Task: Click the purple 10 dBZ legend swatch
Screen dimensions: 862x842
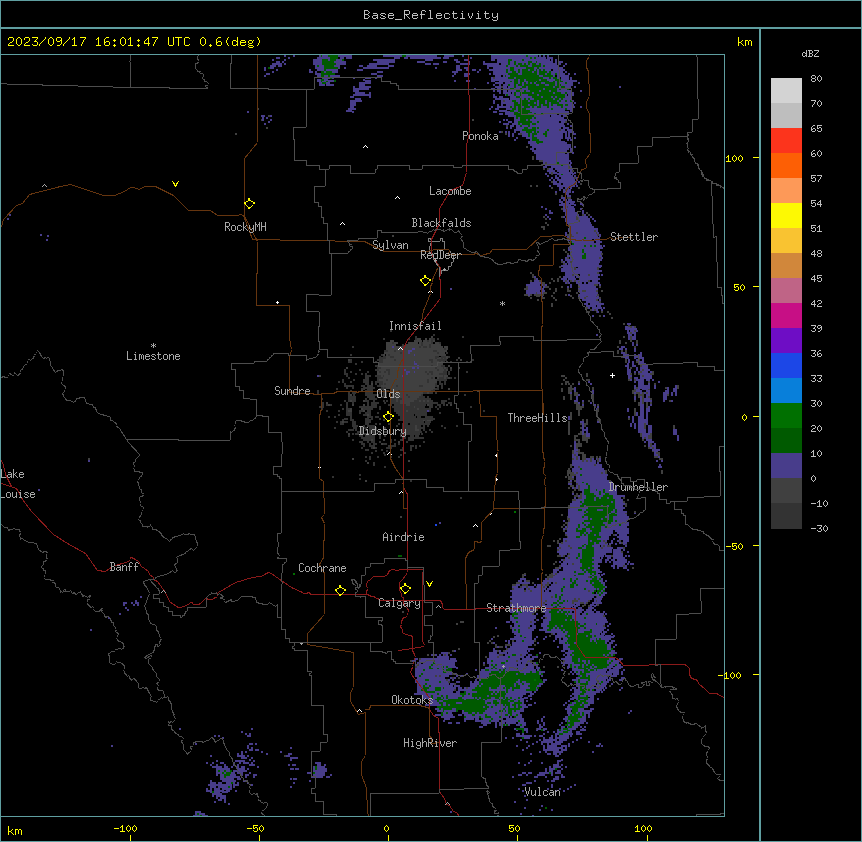Action: point(786,466)
